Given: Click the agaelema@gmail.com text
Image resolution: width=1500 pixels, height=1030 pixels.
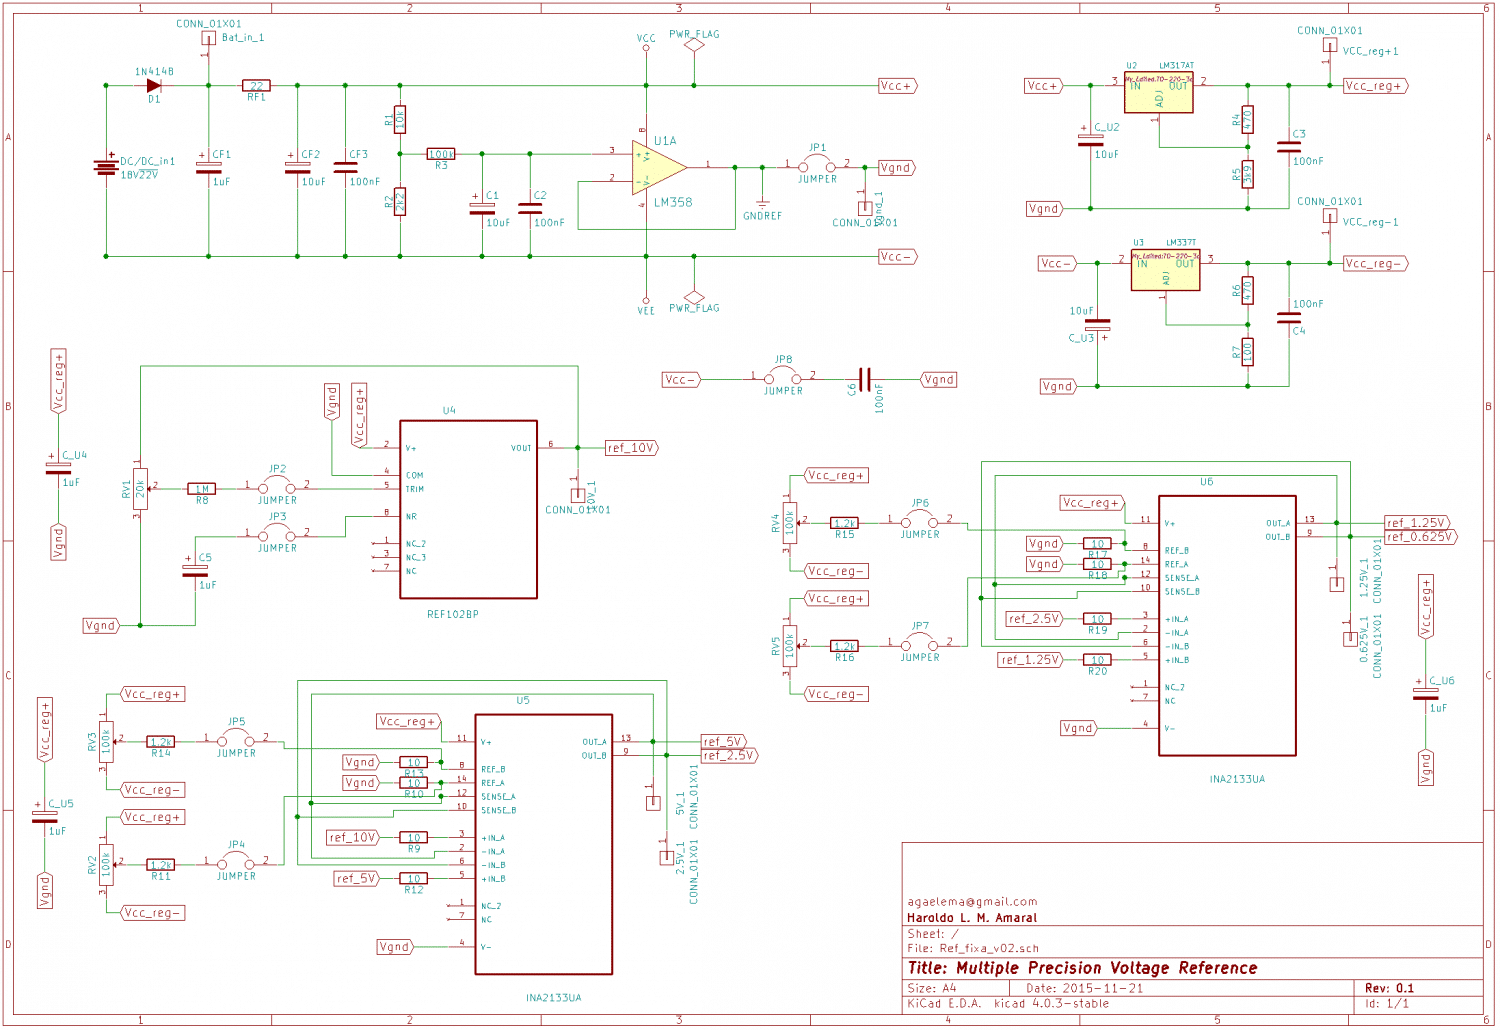Looking at the screenshot, I should click(972, 902).
